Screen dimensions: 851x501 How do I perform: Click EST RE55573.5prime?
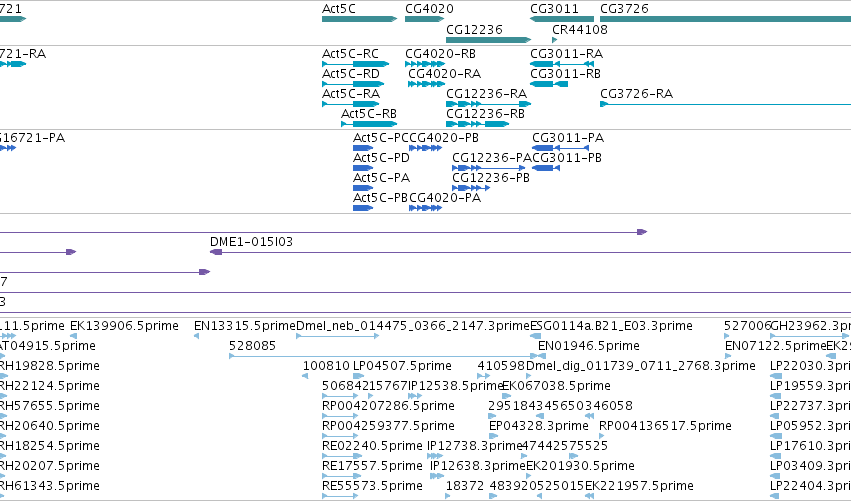point(372,486)
